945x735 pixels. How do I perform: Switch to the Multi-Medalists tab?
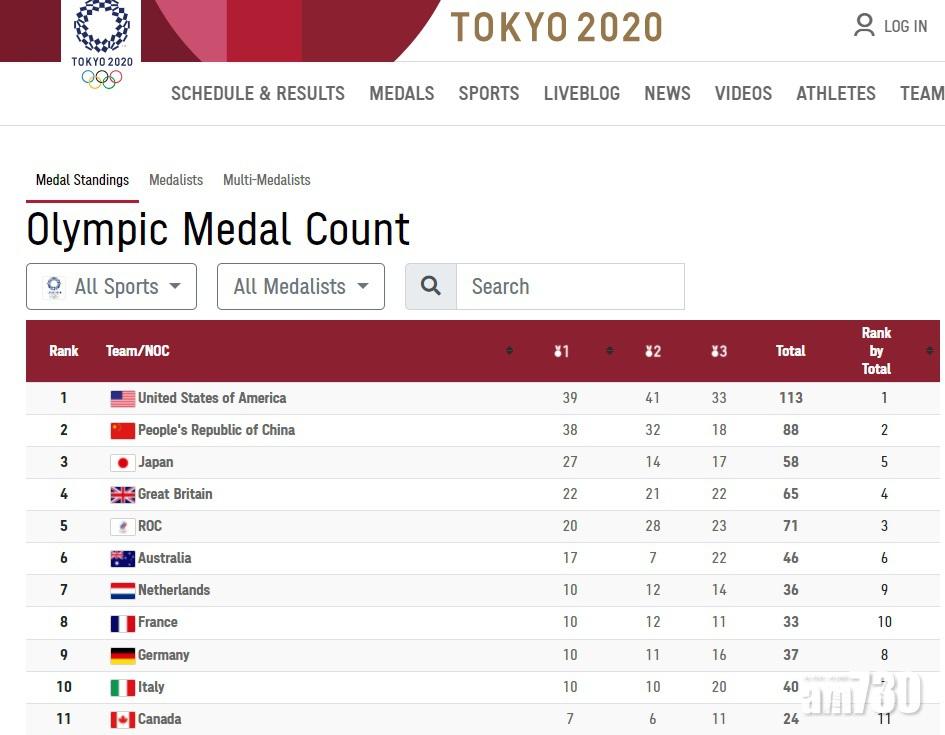coord(266,180)
